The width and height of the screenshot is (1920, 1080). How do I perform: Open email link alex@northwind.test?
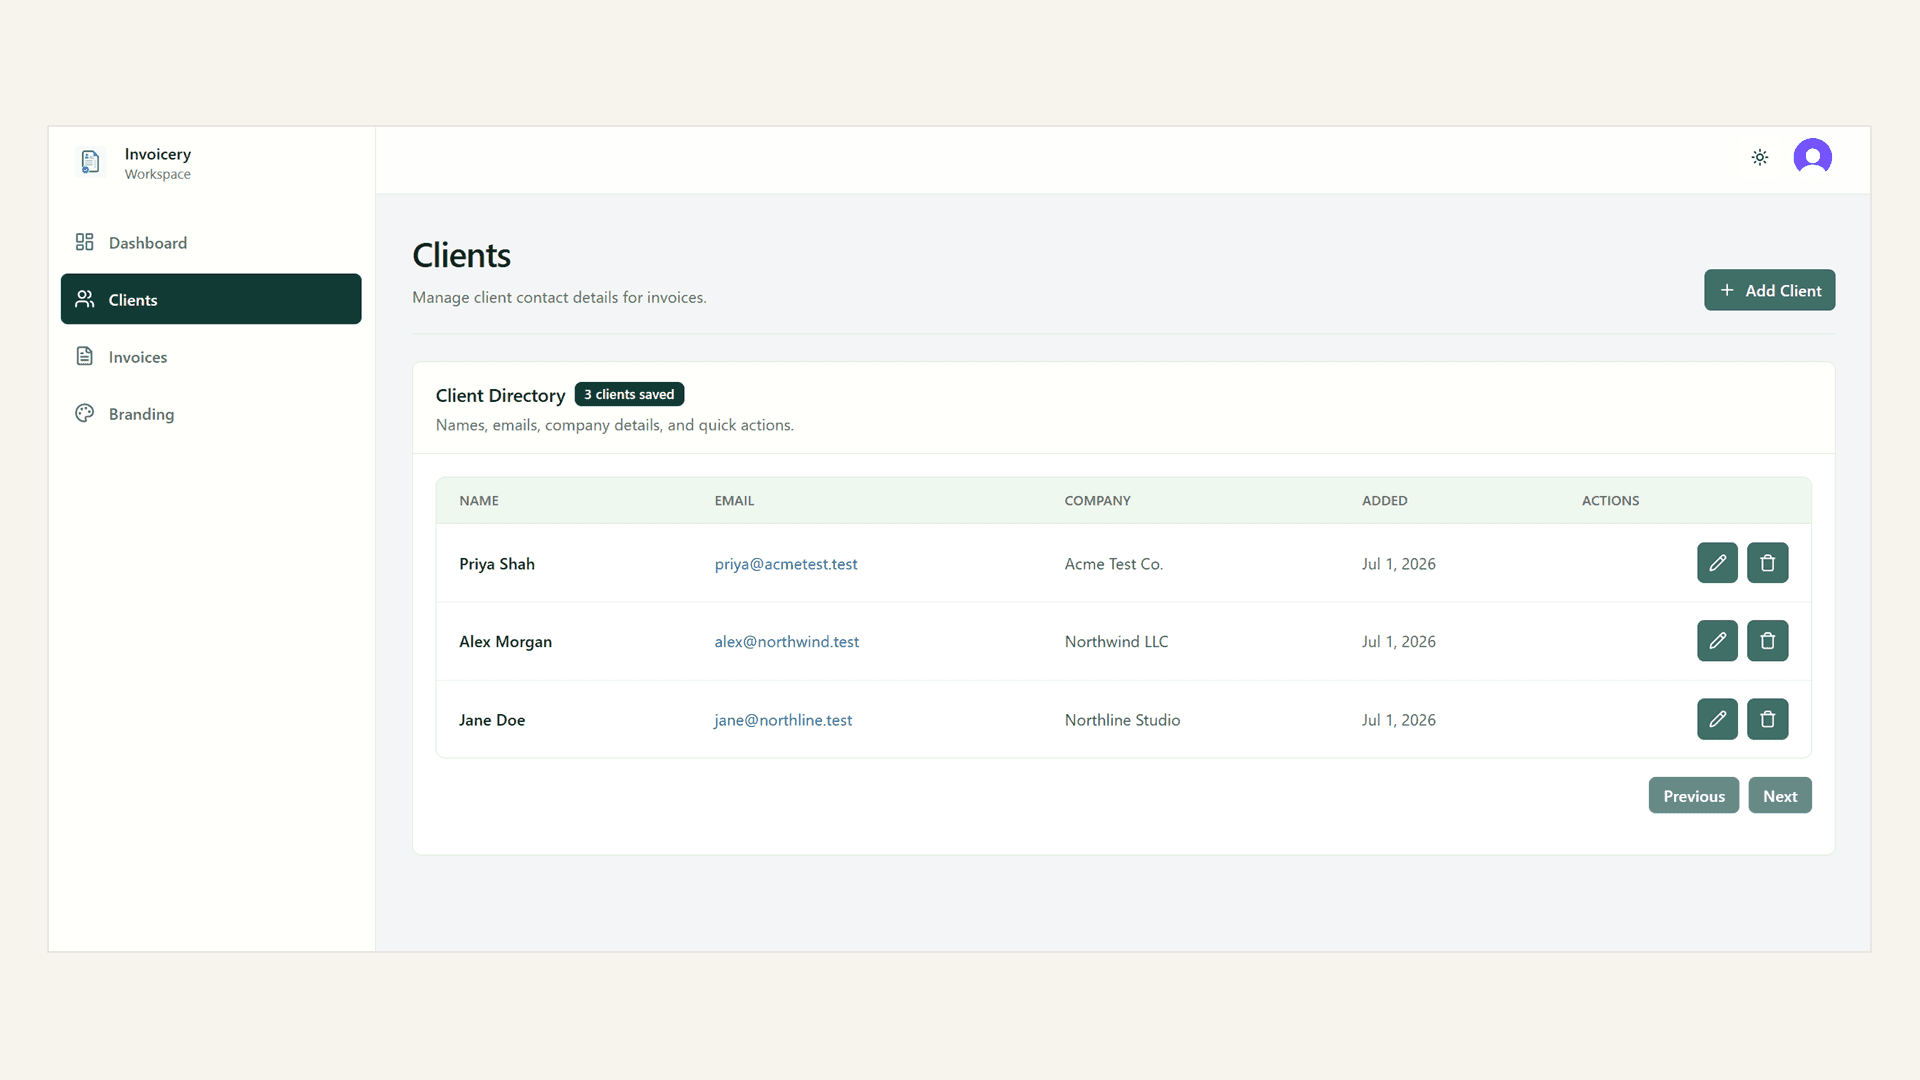pyautogui.click(x=786, y=642)
